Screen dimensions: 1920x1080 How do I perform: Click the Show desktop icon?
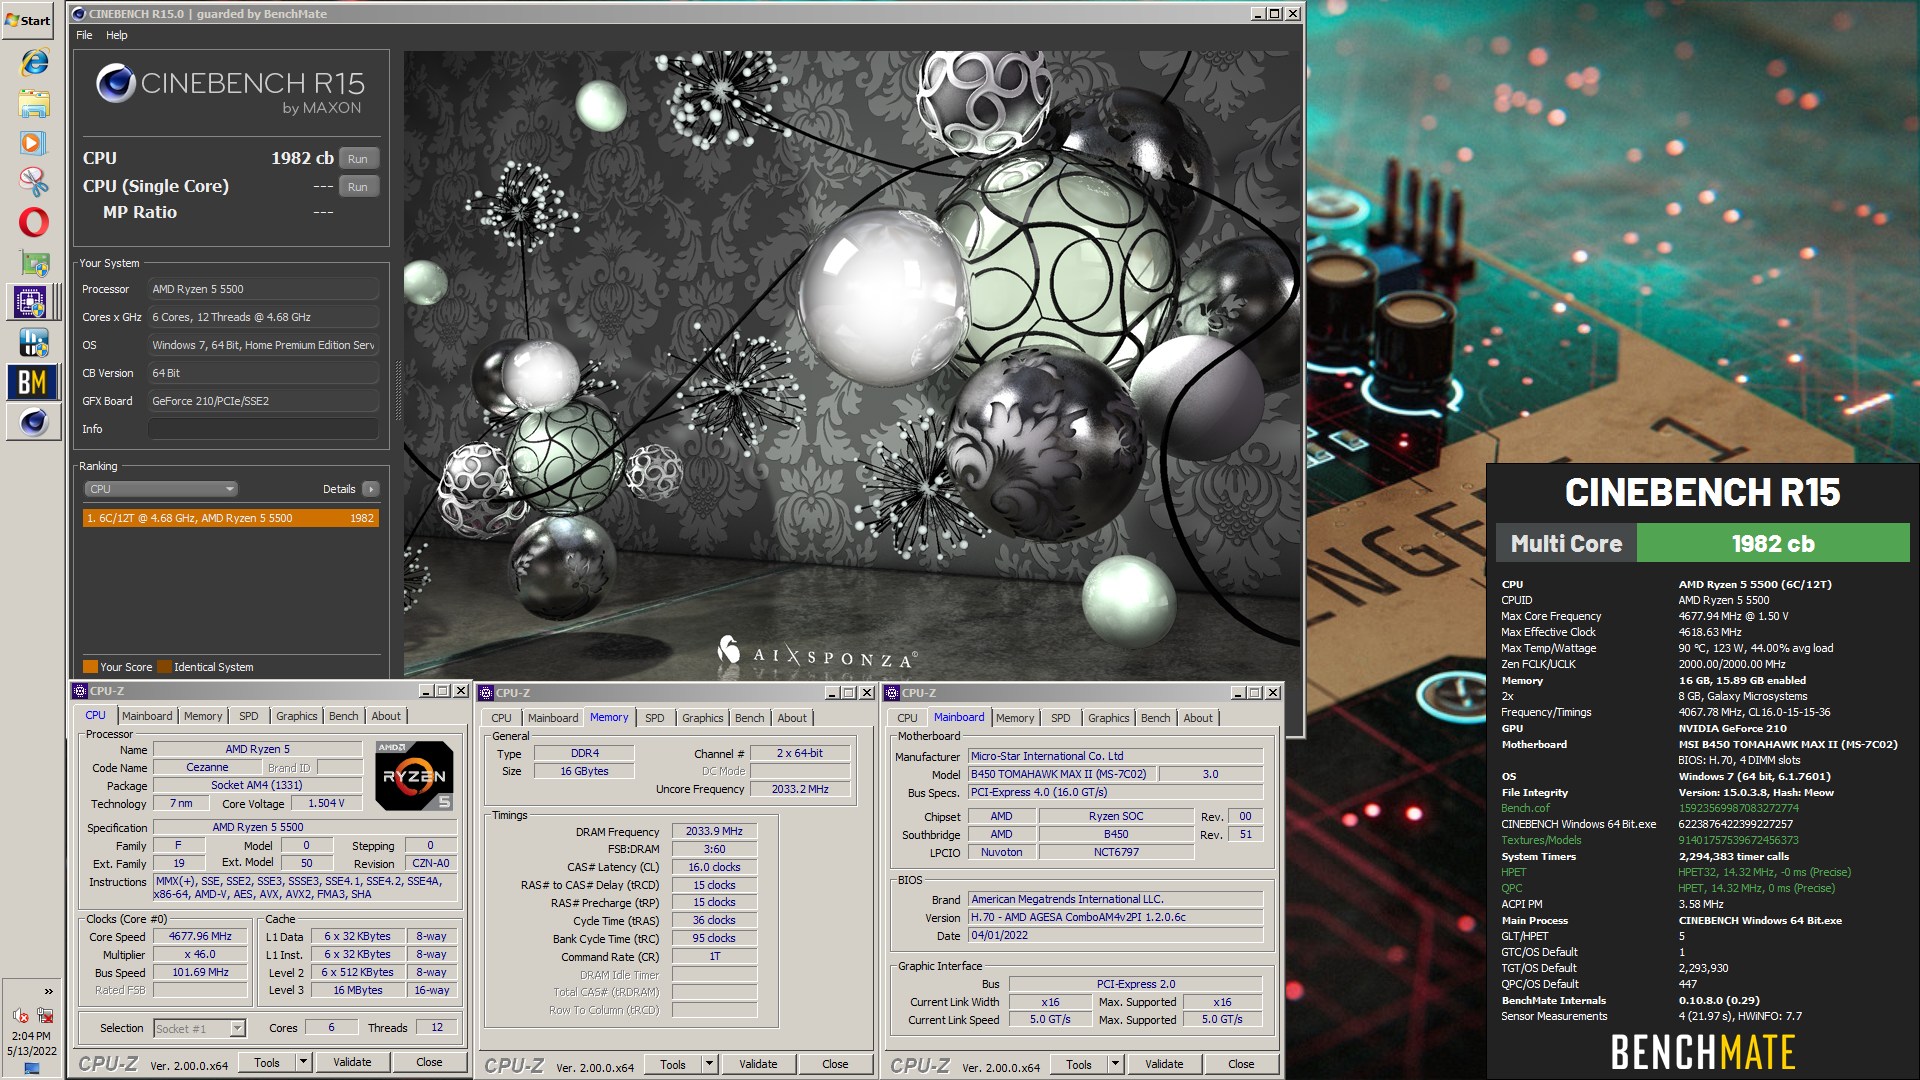(32, 1068)
